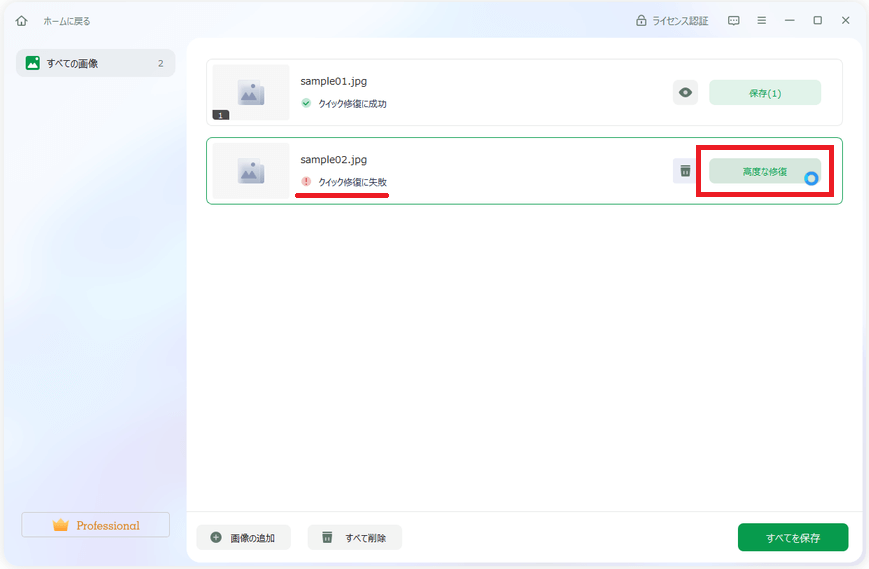The height and width of the screenshot is (569, 869).
Task: Click the red failure status icon on sample02.jpg
Action: 306,182
